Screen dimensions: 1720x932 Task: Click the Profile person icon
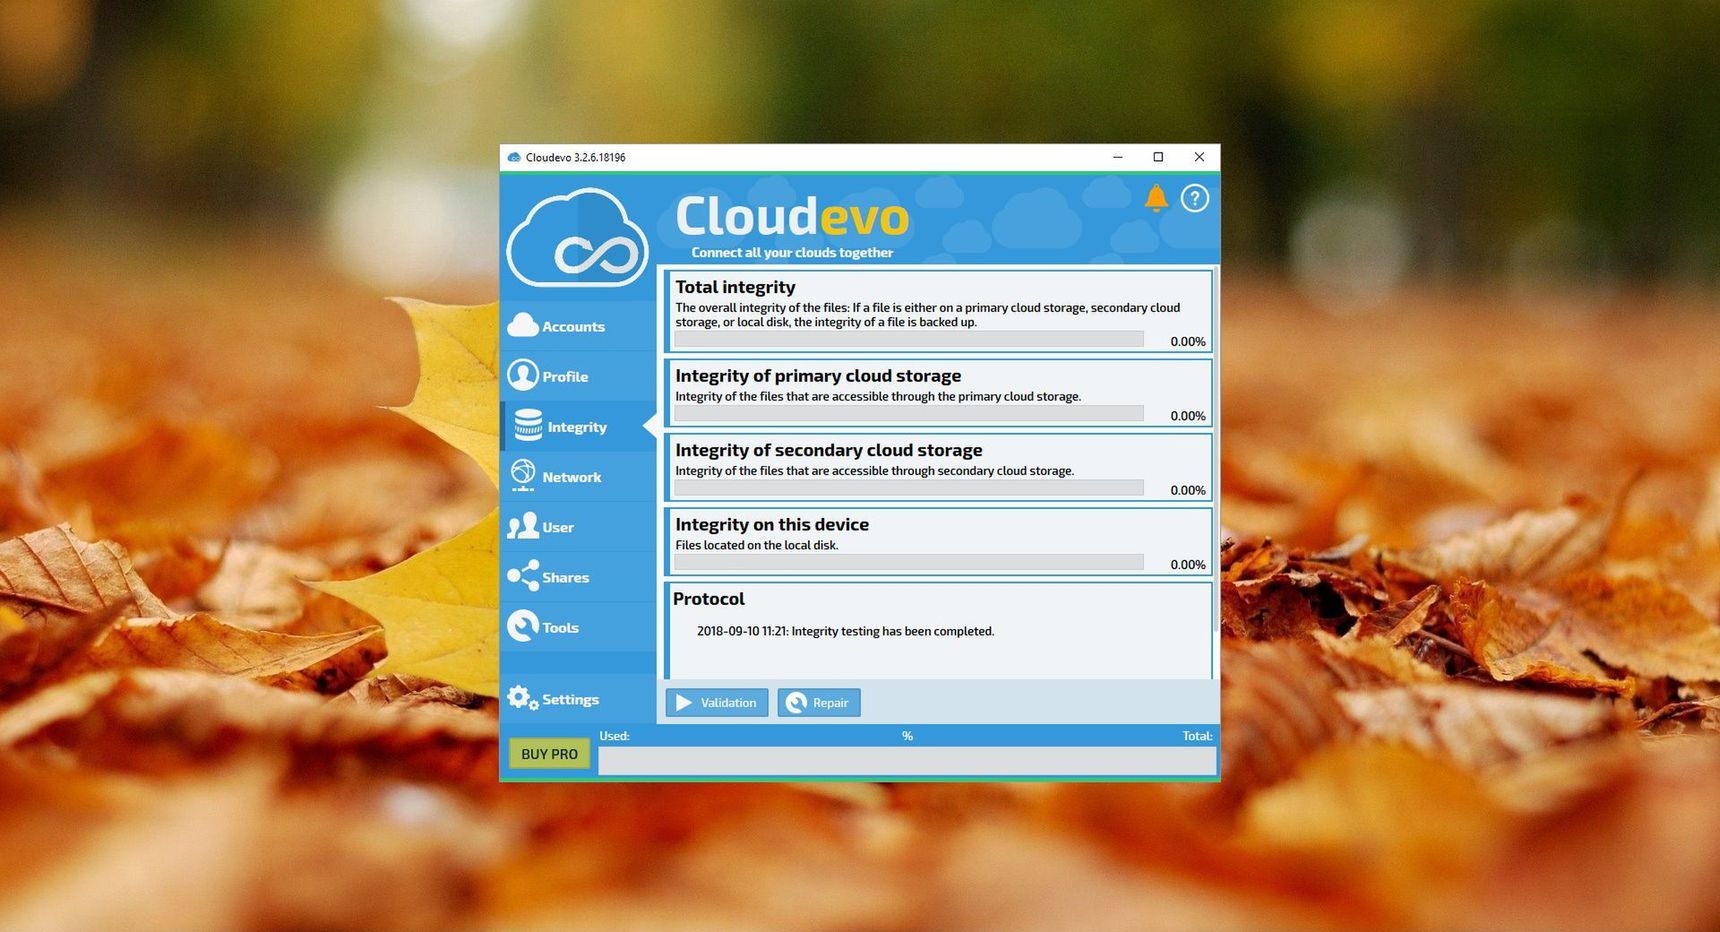[x=522, y=375]
